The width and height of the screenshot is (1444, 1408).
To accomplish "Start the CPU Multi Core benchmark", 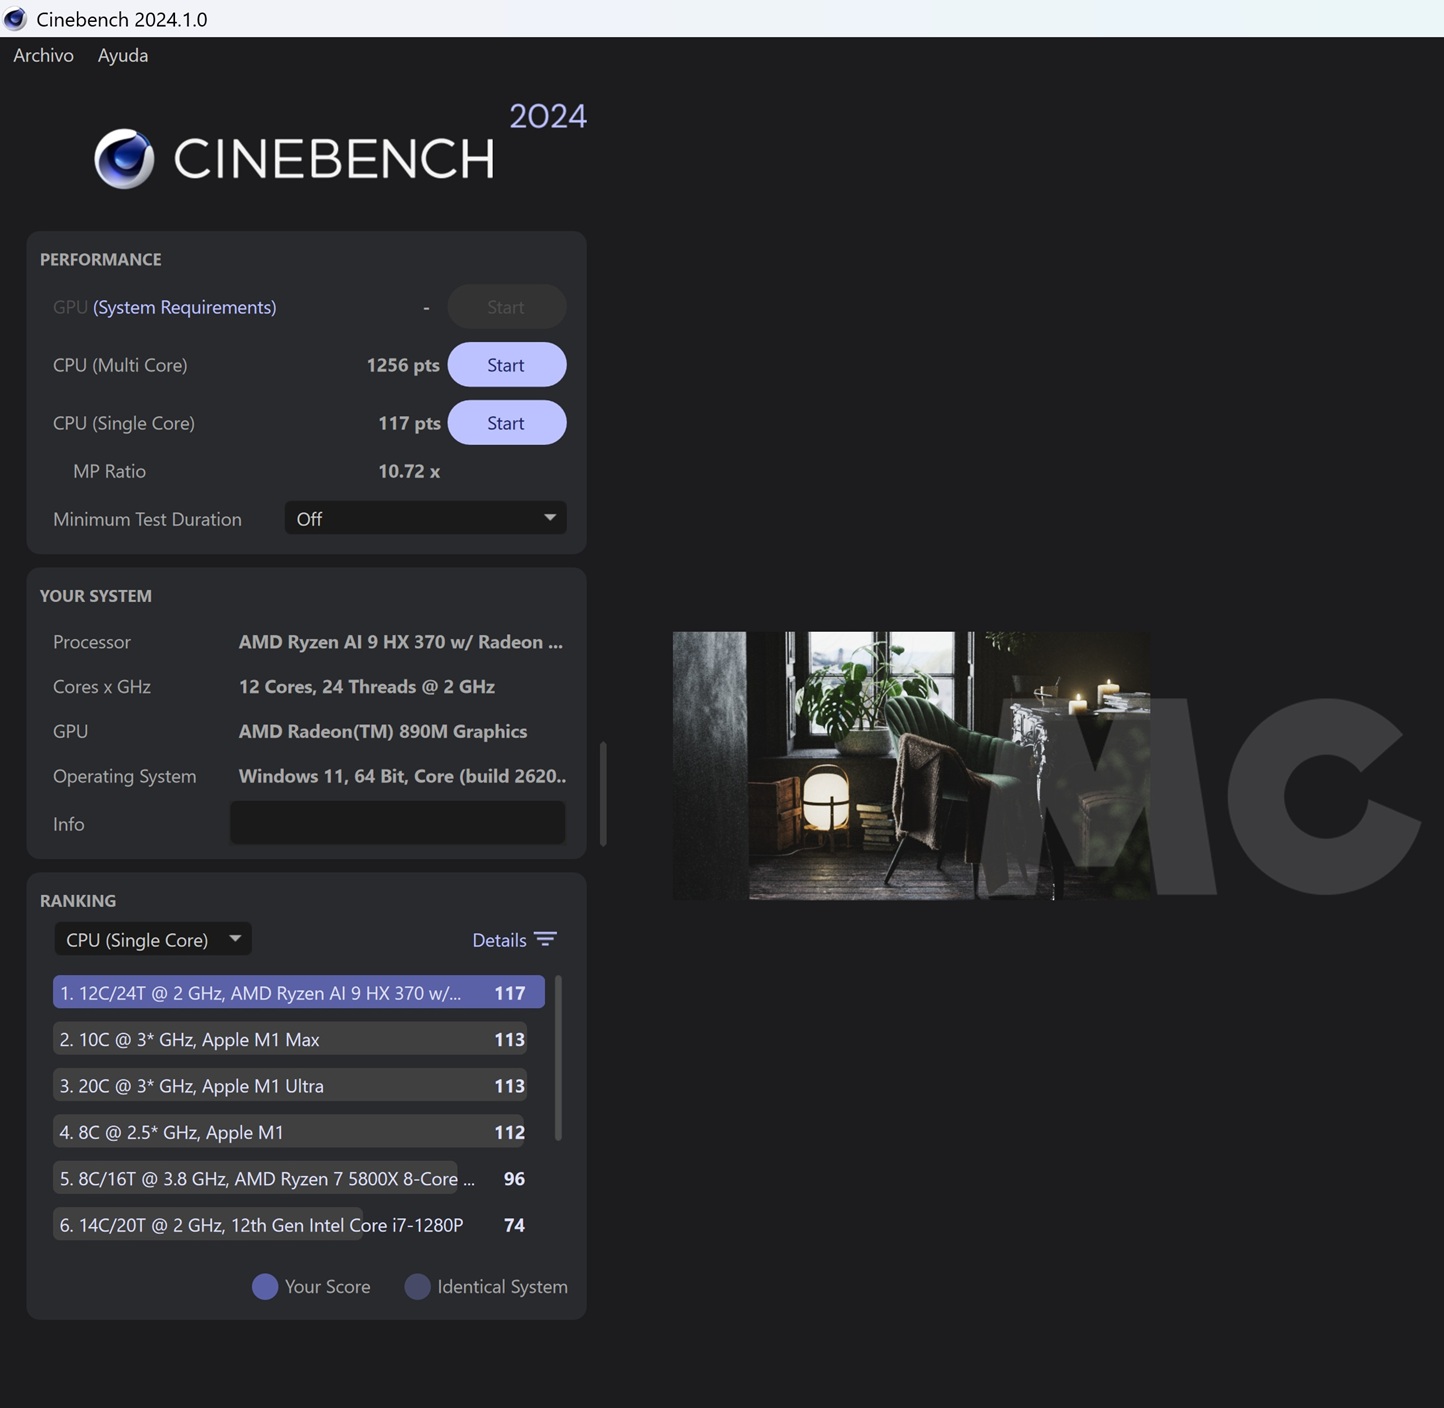I will pos(506,364).
